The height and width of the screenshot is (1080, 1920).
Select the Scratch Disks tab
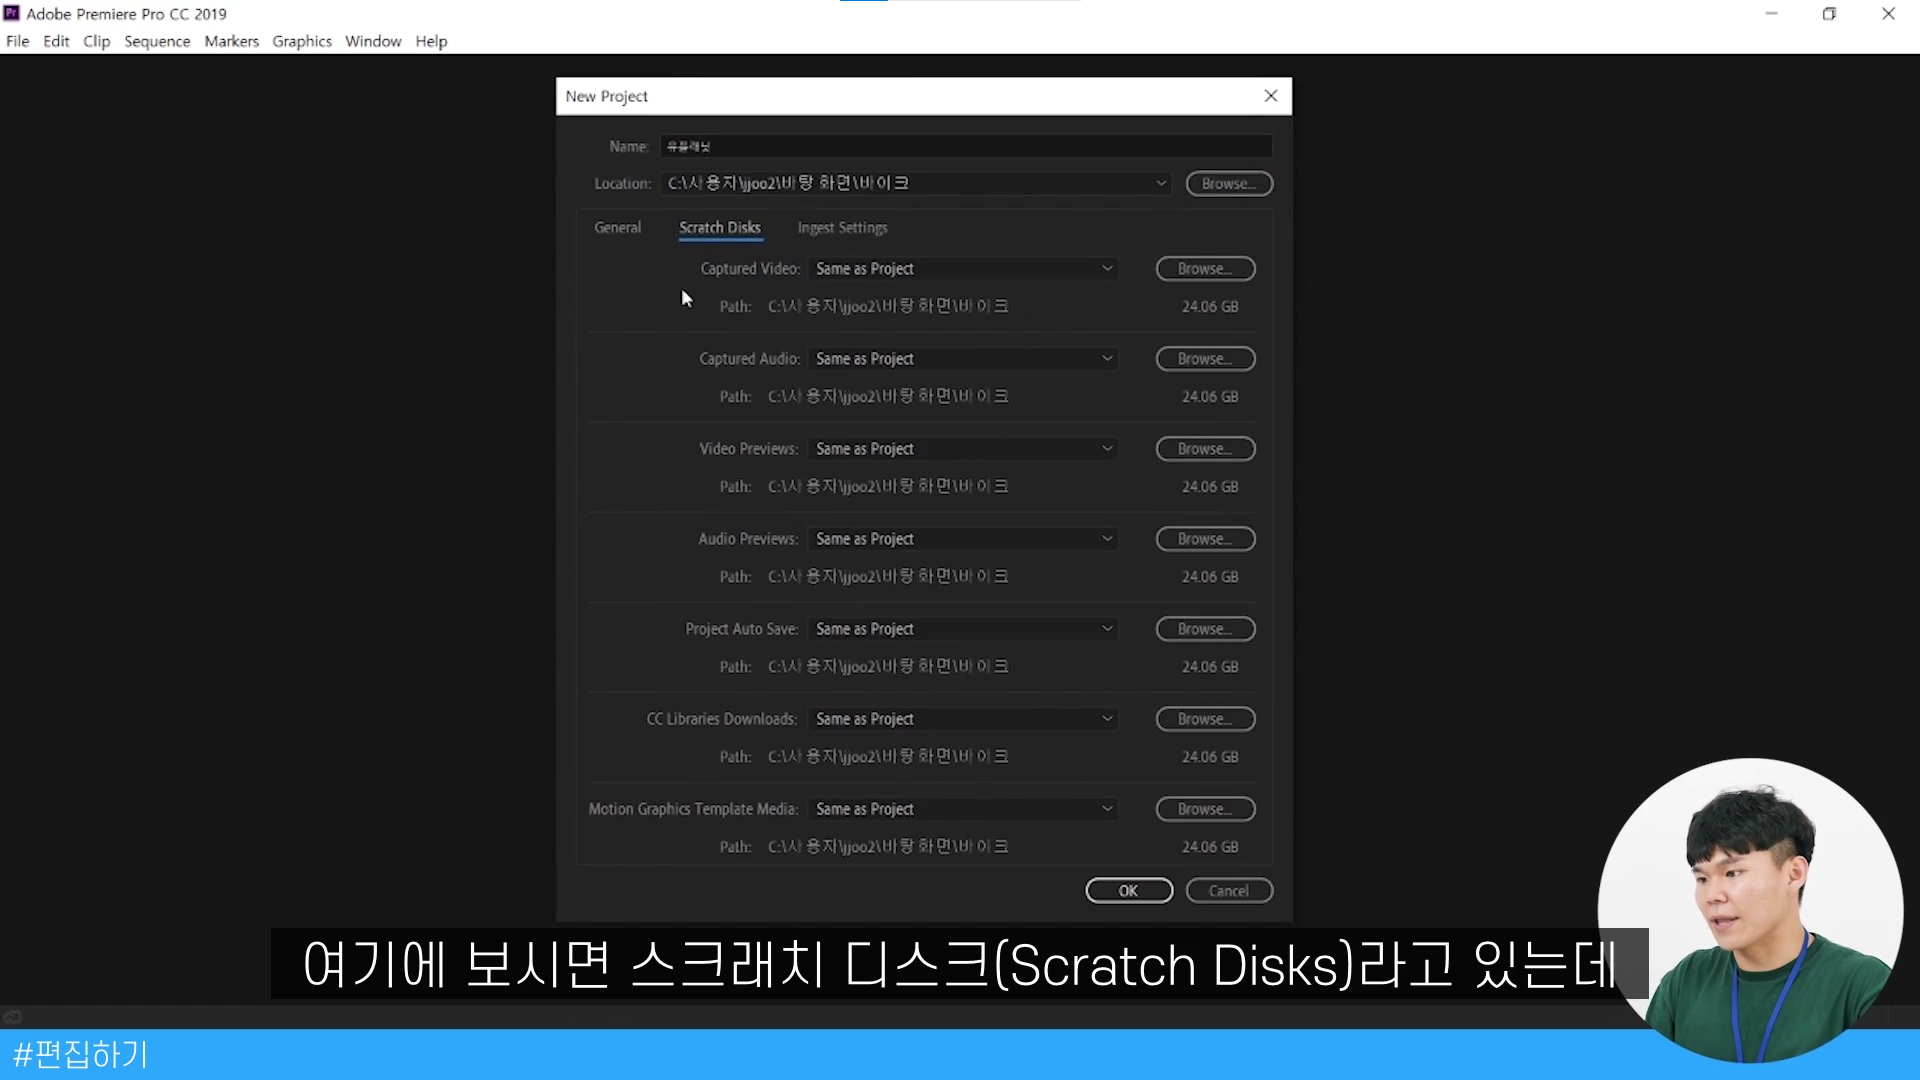(x=720, y=228)
